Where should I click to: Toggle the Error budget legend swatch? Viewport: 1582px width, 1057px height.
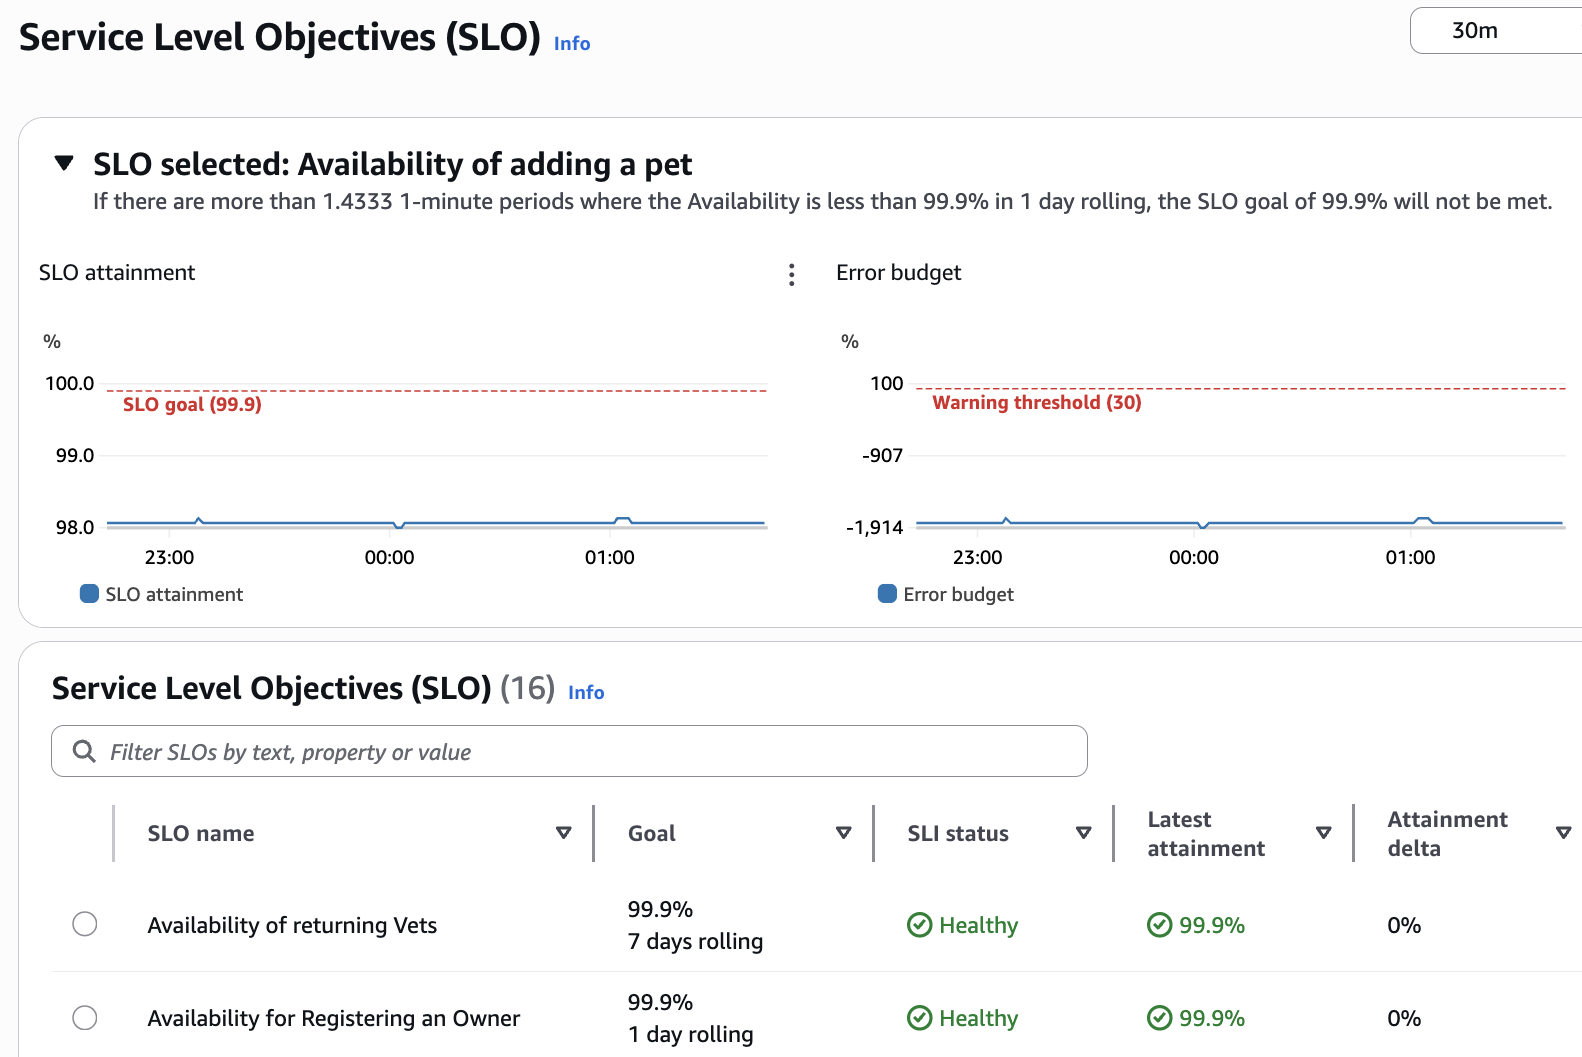pyautogui.click(x=887, y=594)
